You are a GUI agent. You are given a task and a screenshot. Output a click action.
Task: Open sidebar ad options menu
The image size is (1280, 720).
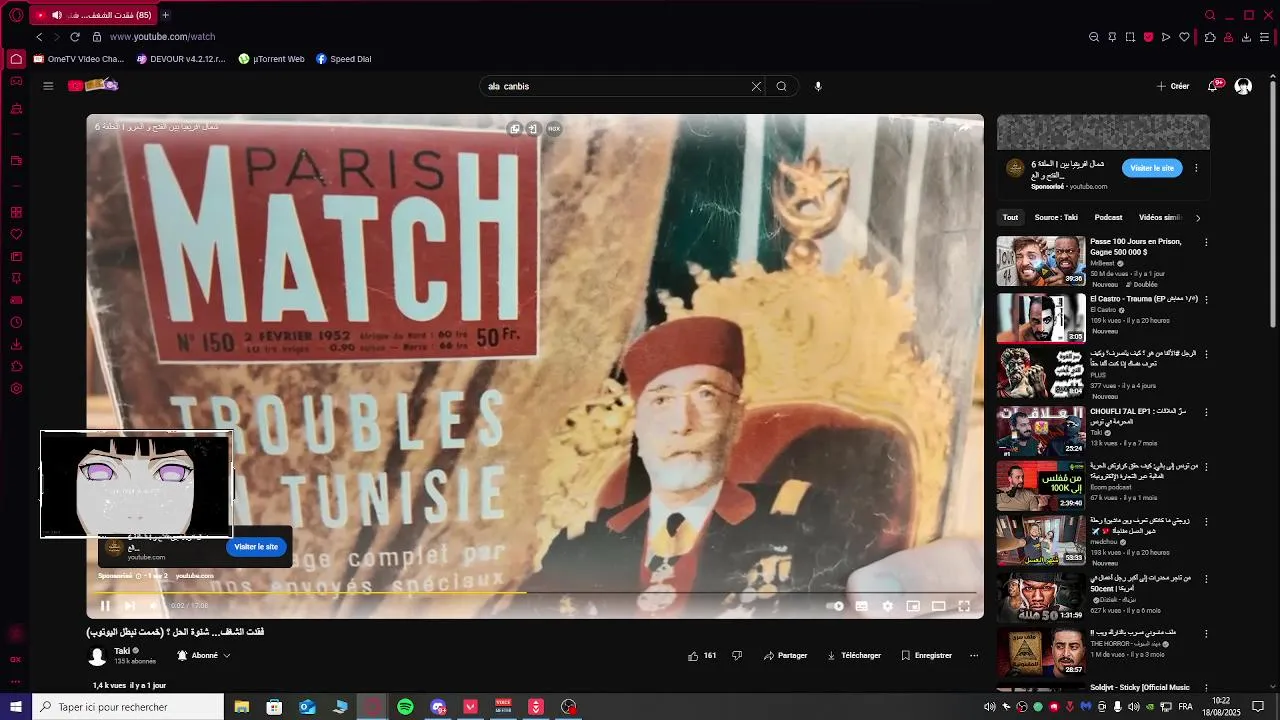point(1196,168)
